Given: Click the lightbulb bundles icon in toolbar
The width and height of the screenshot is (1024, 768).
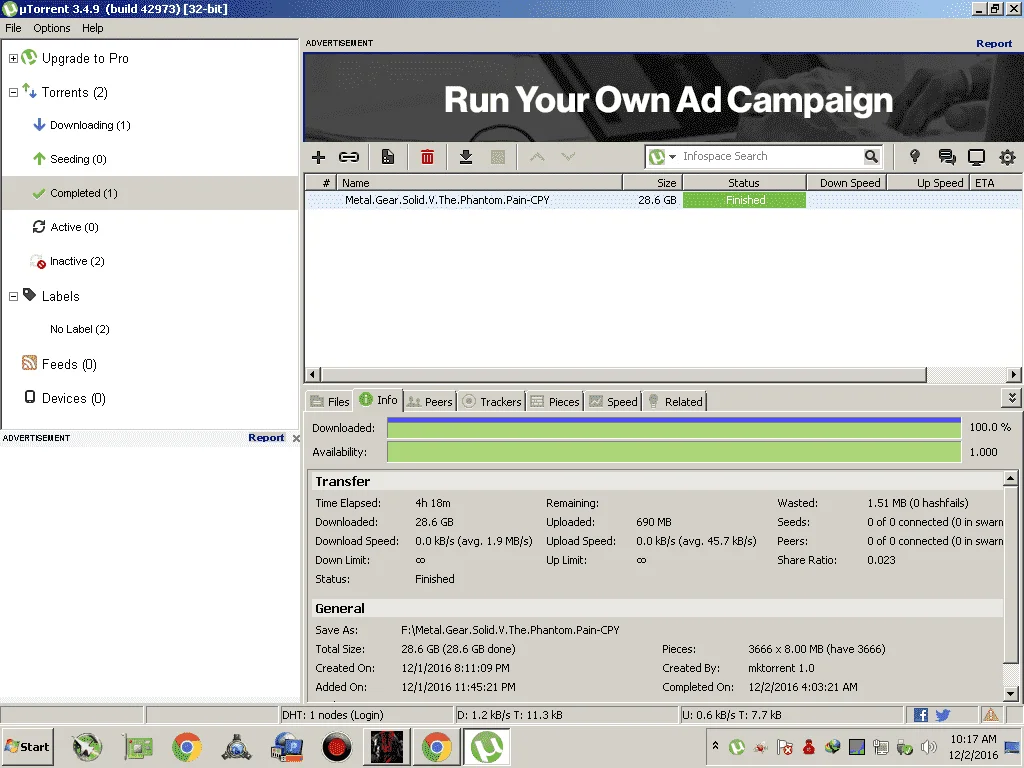Looking at the screenshot, I should click(915, 157).
